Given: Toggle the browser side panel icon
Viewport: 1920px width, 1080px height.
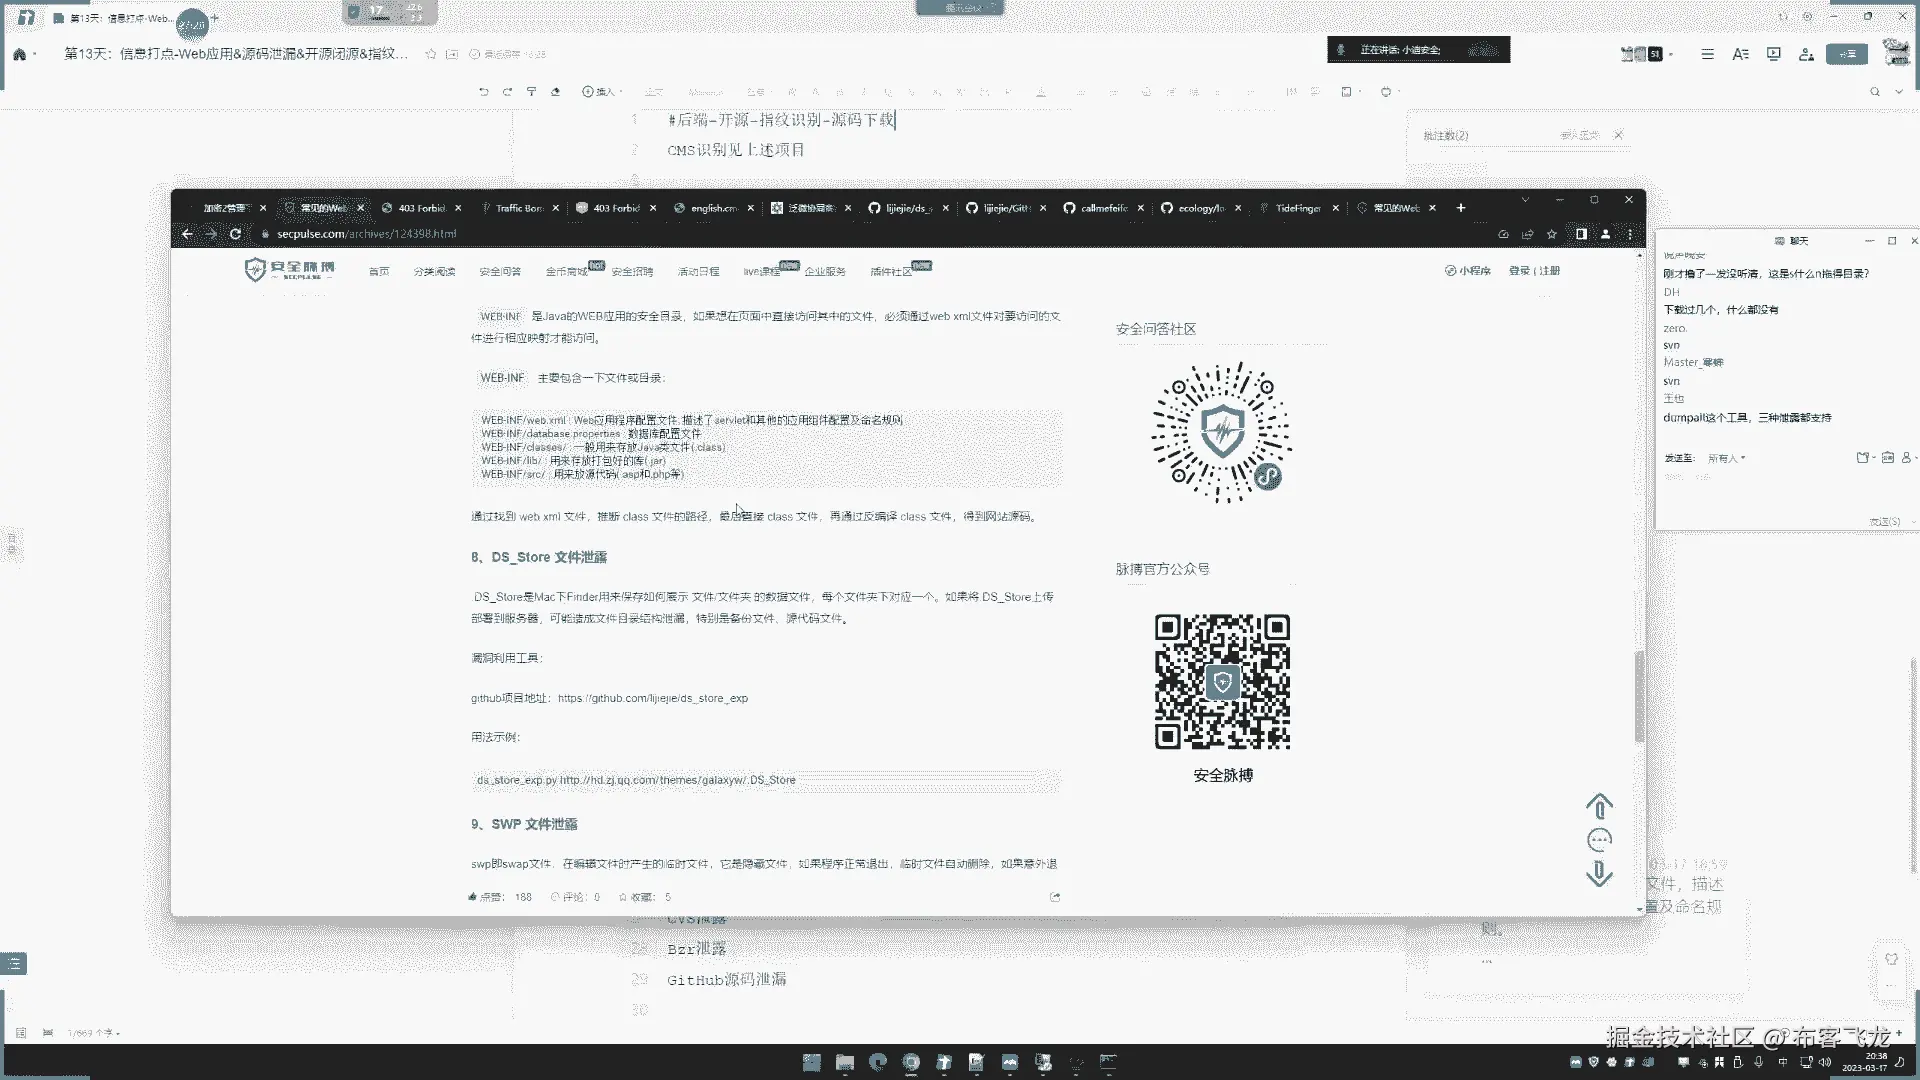Looking at the screenshot, I should (1581, 234).
